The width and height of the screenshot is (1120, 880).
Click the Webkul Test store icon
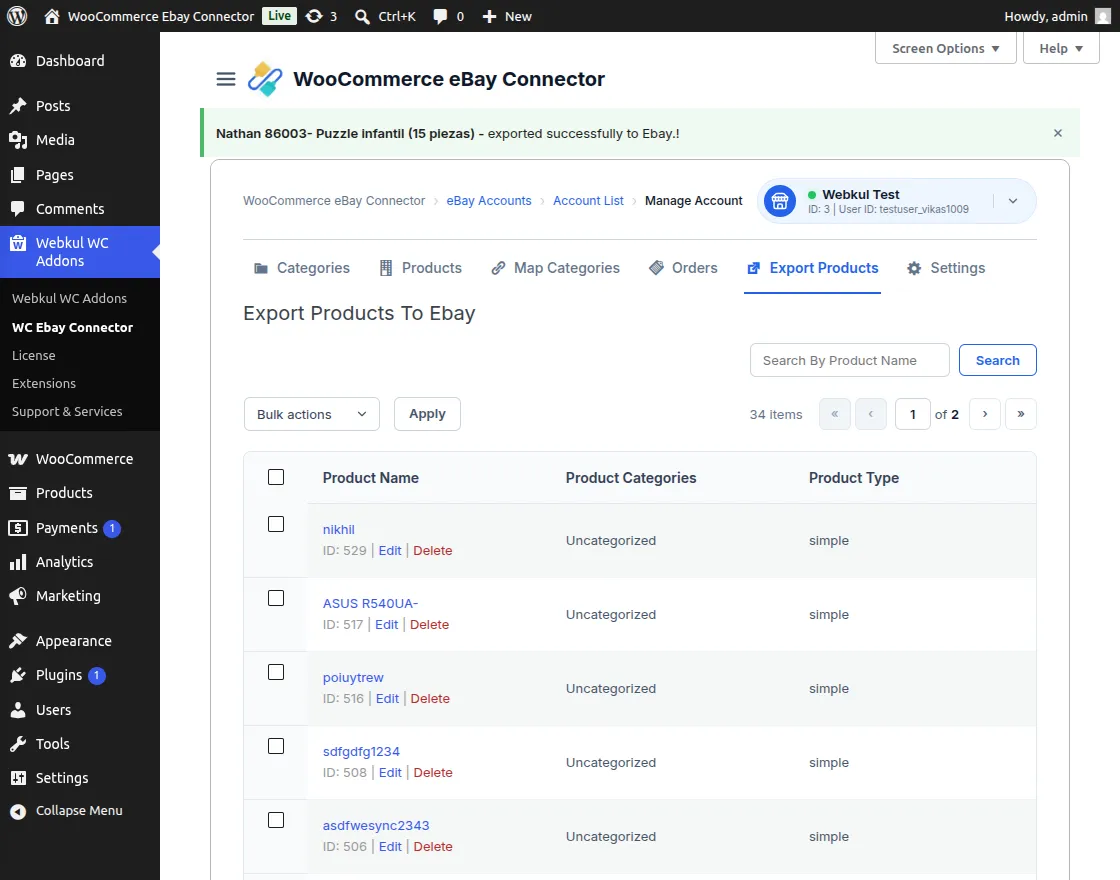[780, 201]
